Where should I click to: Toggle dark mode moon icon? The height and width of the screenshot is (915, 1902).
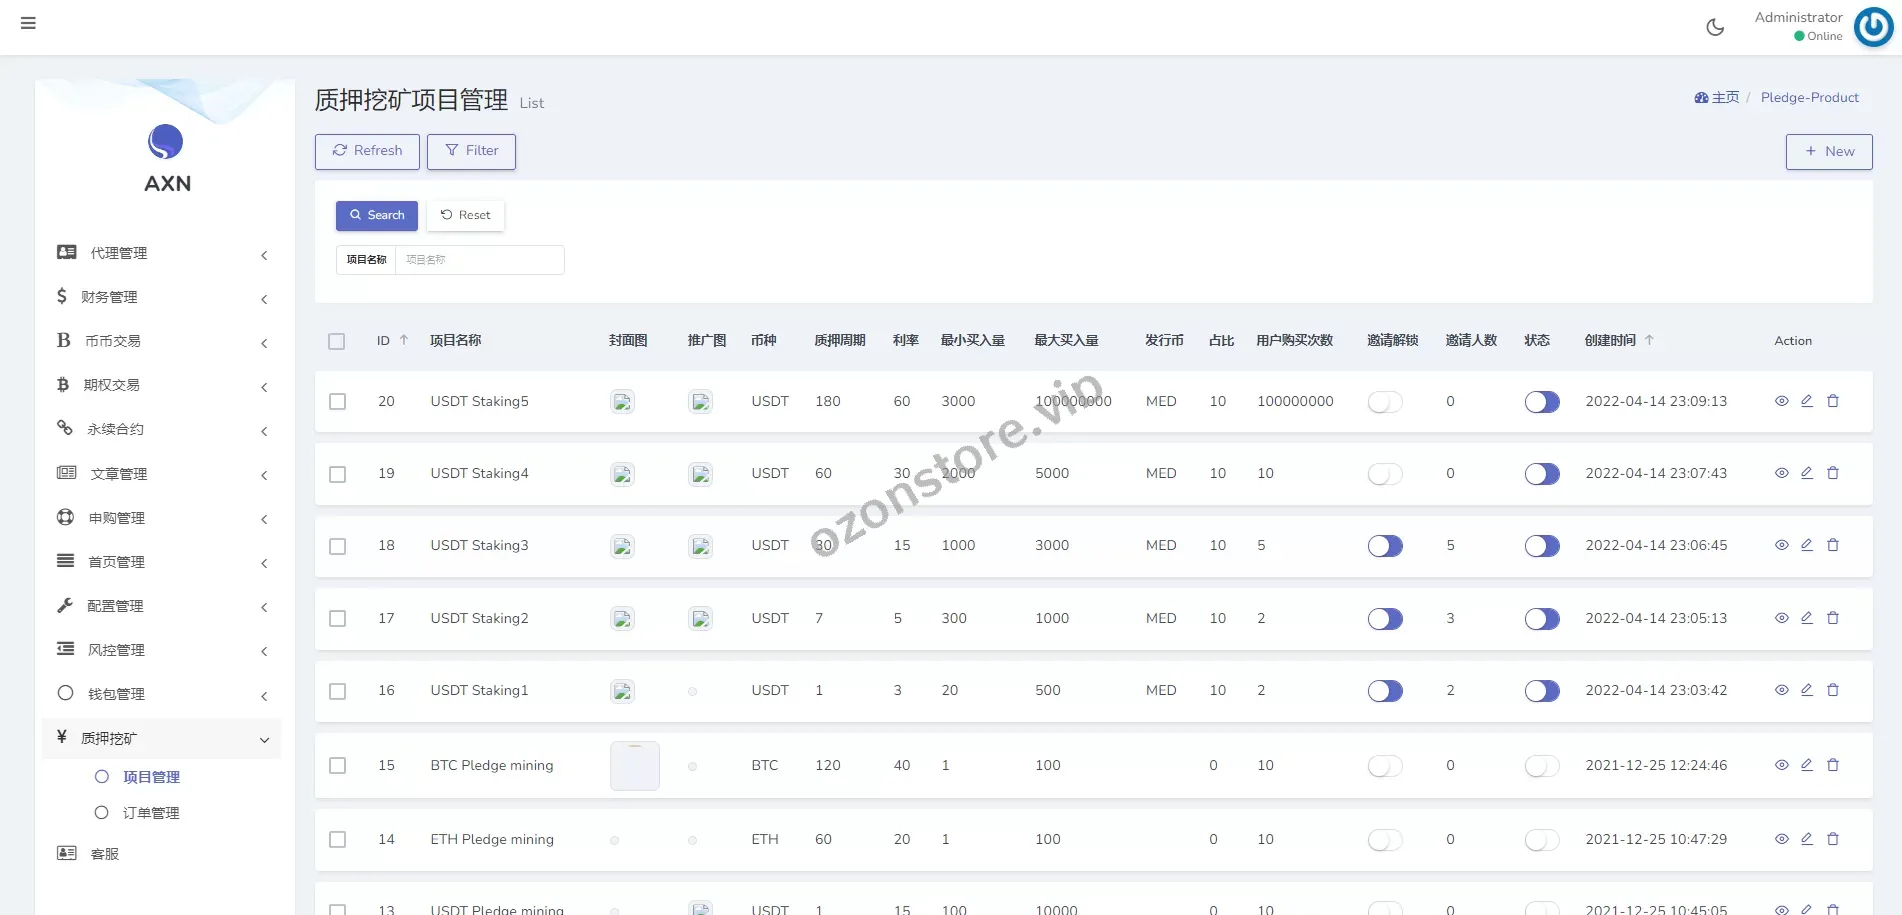point(1715,27)
